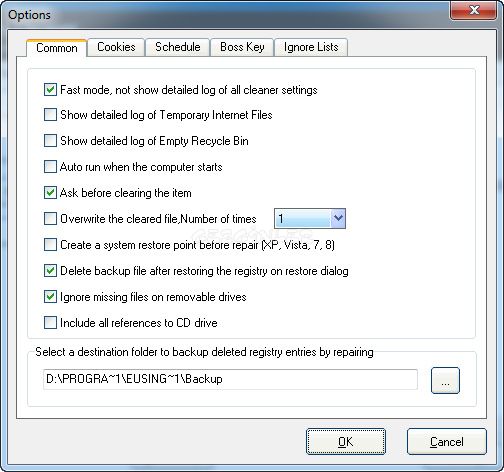
Task: Click the backup folder path field
Action: pyautogui.click(x=230, y=379)
